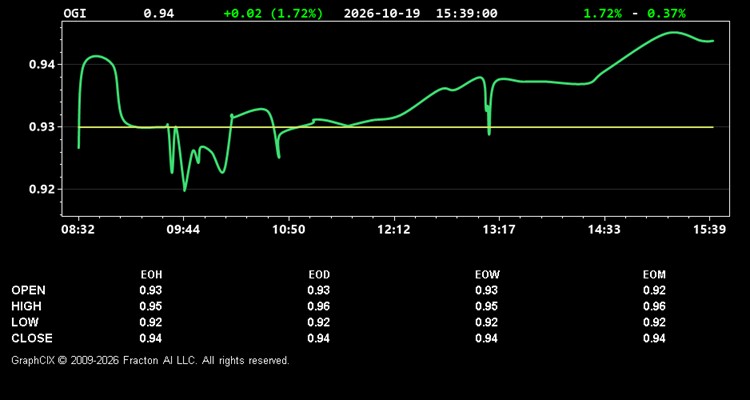This screenshot has height=400, width=750.
Task: Select the LOW row label
Action: coord(25,322)
